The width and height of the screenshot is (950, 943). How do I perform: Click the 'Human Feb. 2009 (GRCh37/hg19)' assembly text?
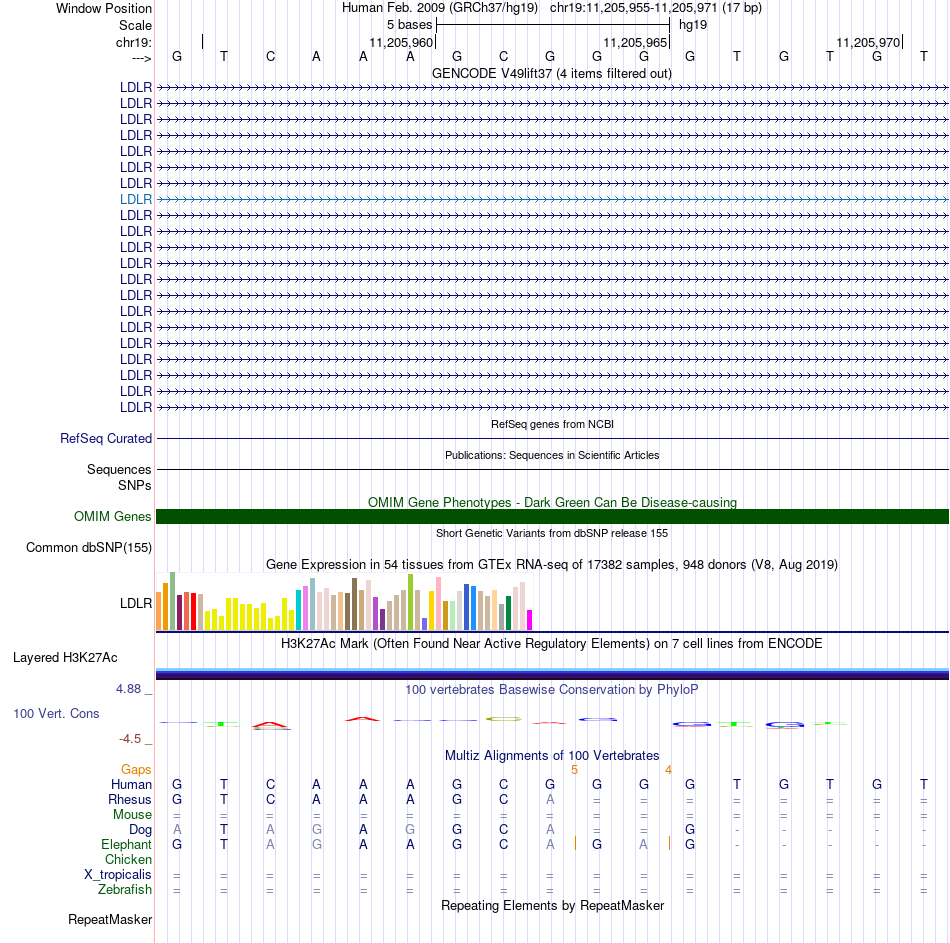[x=440, y=8]
